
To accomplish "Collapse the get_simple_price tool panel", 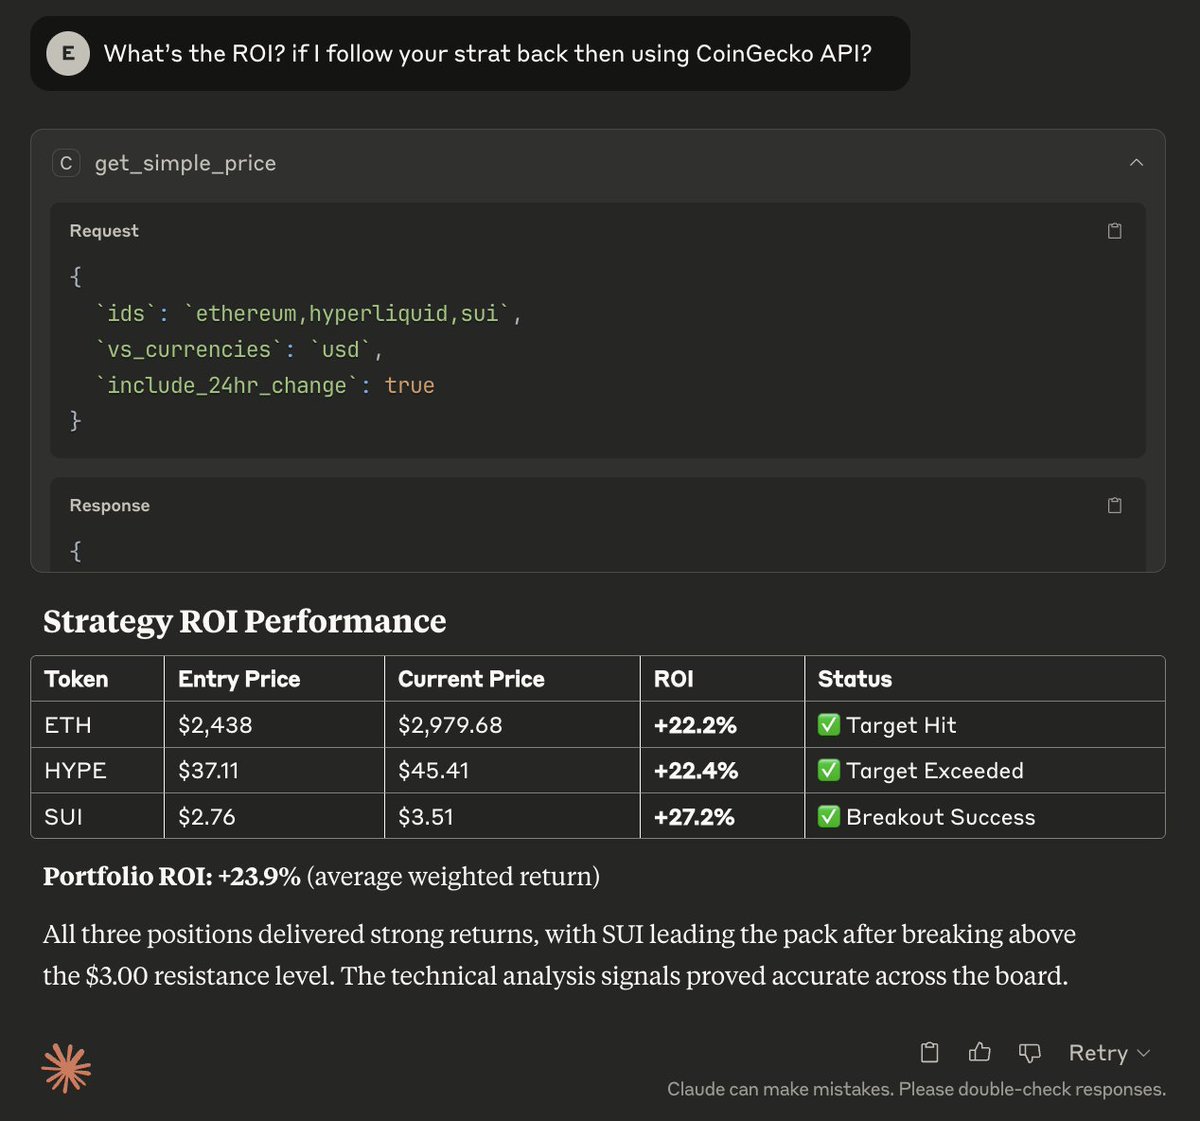I will 1136,163.
